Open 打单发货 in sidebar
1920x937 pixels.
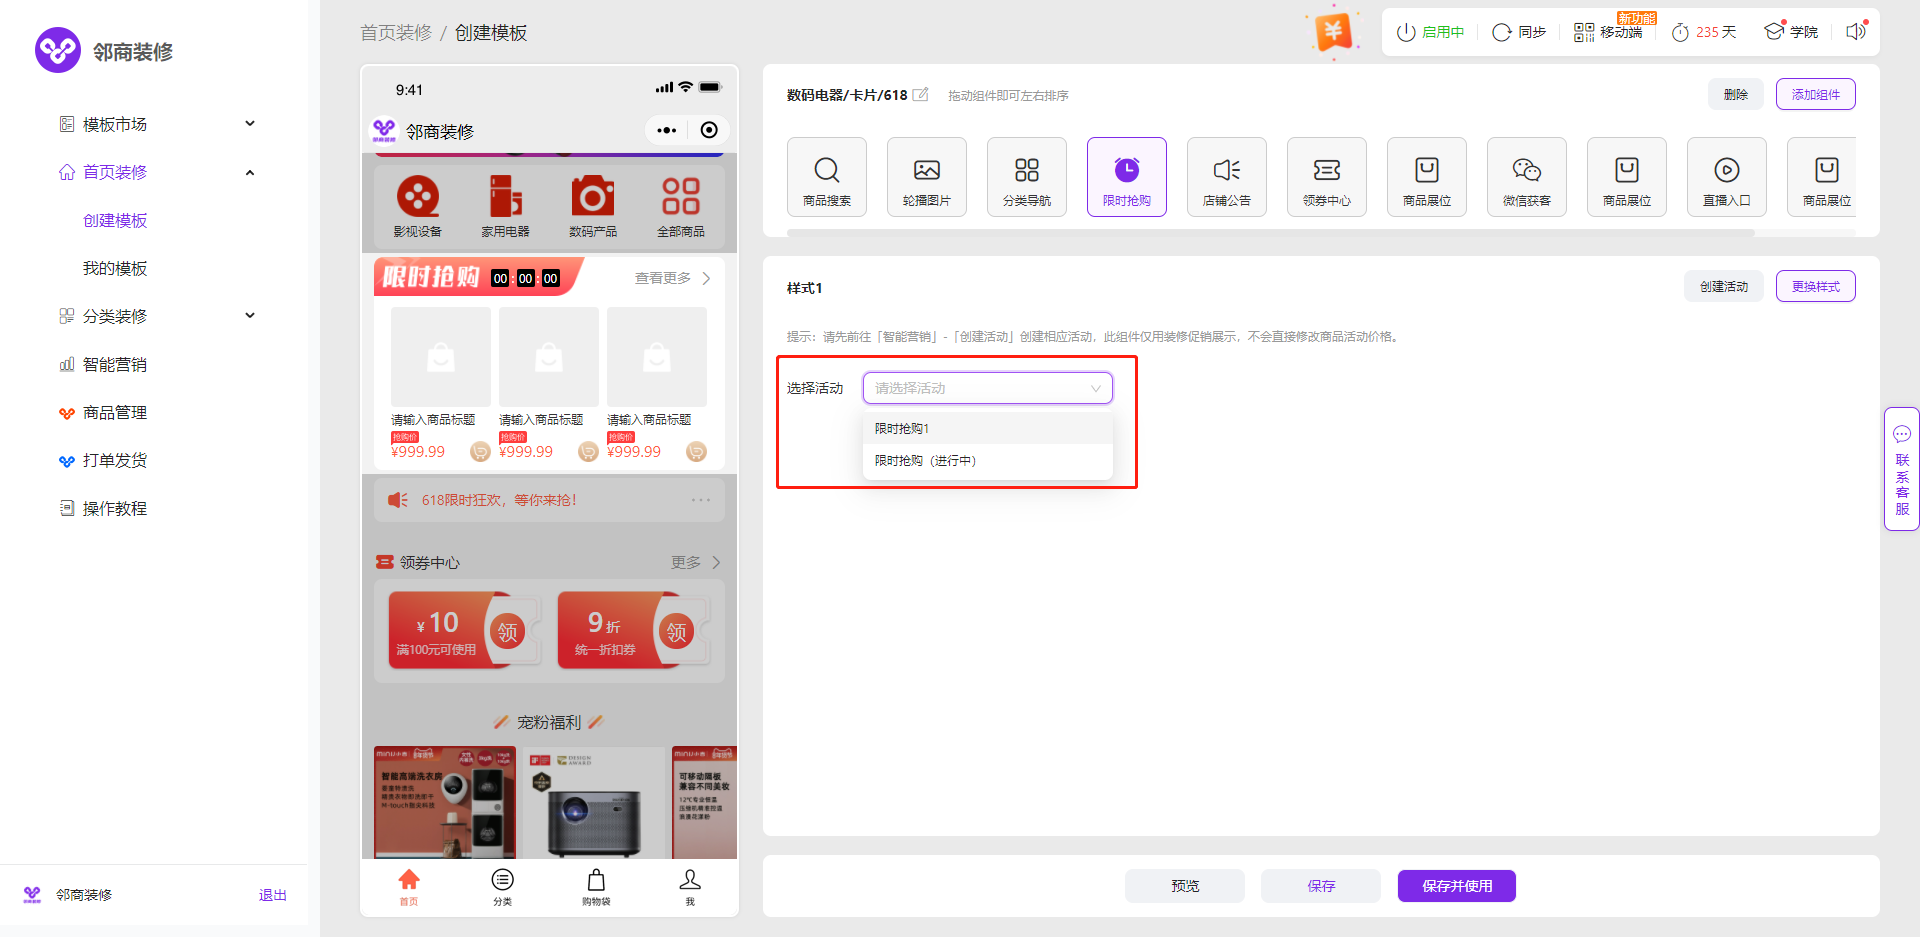tap(103, 460)
